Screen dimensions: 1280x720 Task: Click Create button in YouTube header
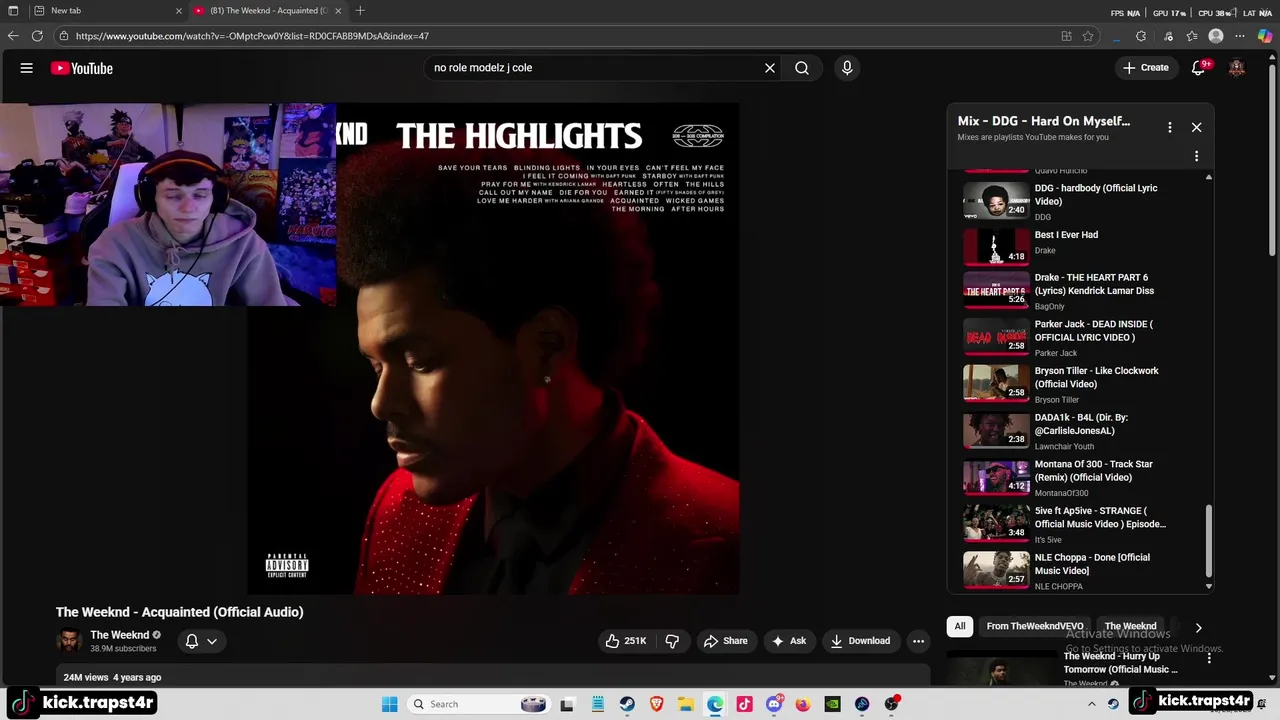(x=1145, y=68)
